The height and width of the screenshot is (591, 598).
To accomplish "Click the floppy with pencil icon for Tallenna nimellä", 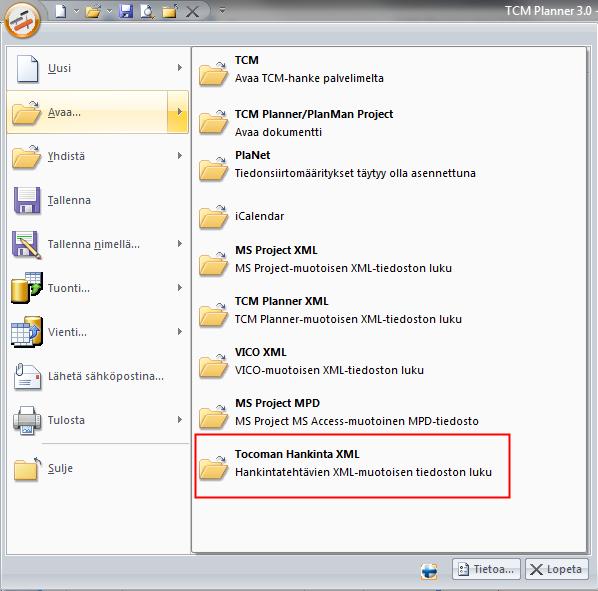I will point(27,244).
